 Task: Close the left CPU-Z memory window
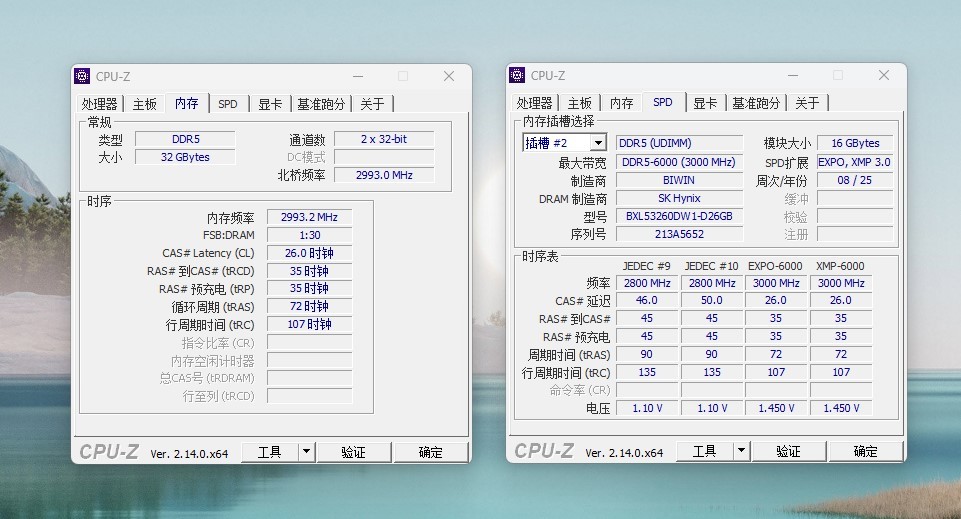click(x=449, y=76)
